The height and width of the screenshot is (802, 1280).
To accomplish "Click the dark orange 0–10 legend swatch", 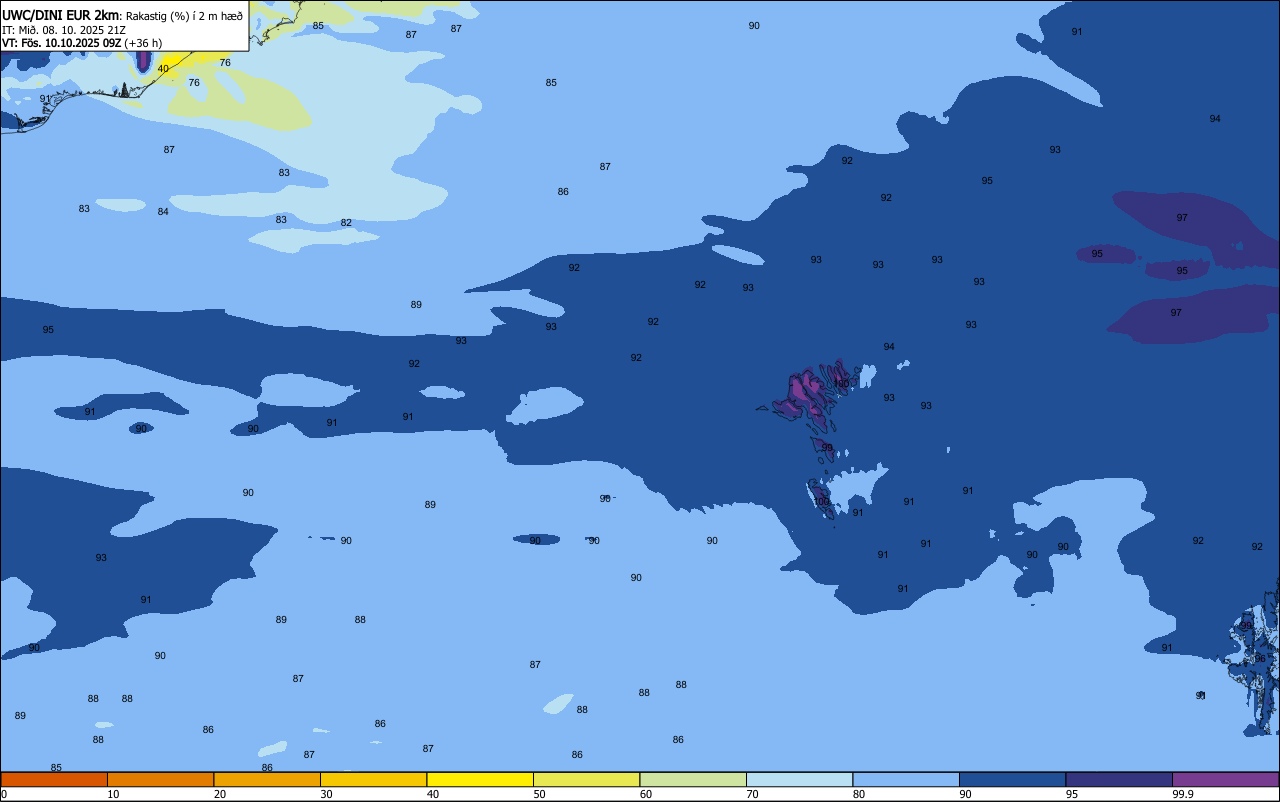I will [54, 779].
